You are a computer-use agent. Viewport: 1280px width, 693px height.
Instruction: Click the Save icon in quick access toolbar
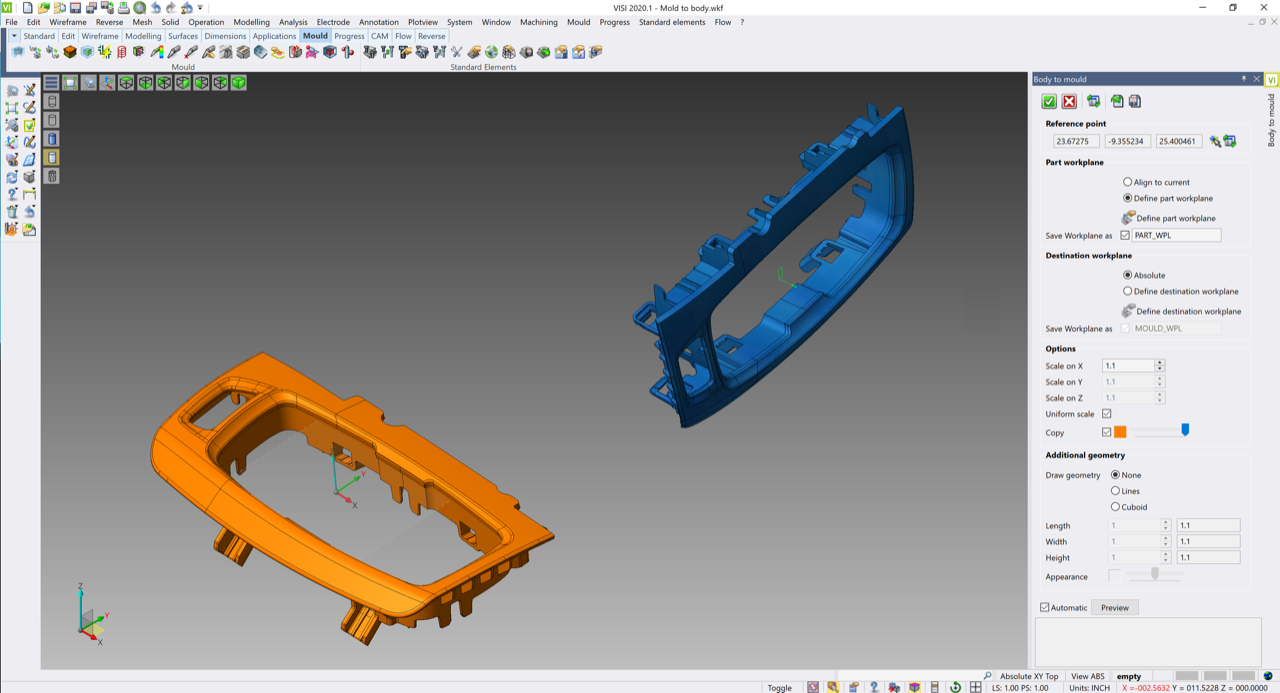coord(76,8)
